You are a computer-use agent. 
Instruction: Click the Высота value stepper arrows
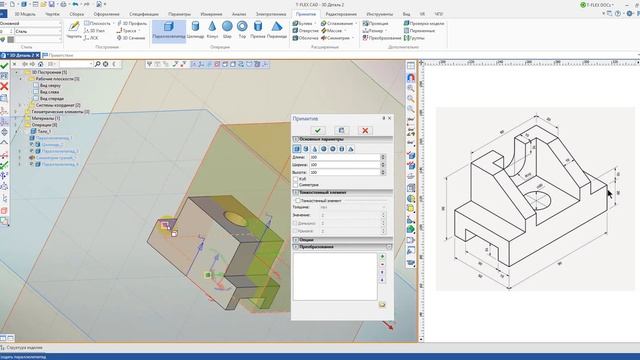(x=383, y=172)
